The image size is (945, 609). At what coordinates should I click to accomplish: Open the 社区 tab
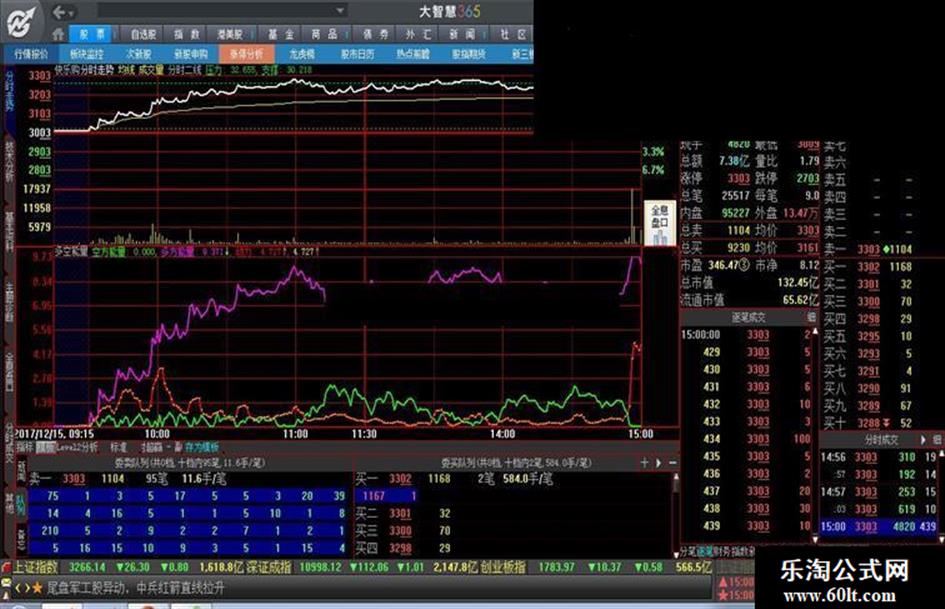coord(513,34)
